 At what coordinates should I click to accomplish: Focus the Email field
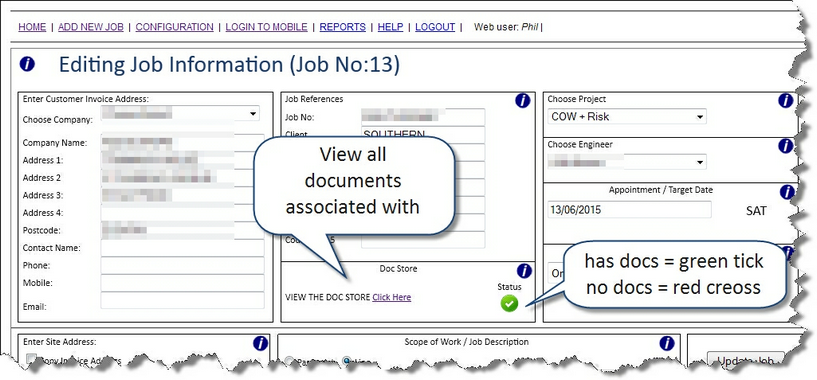182,300
